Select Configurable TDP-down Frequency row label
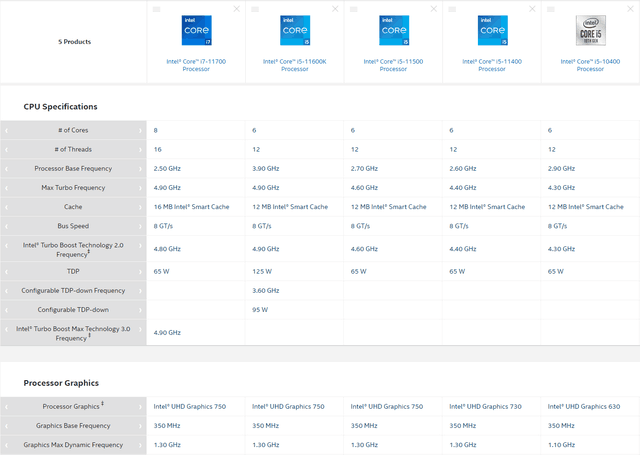The width and height of the screenshot is (640, 455). click(x=73, y=291)
